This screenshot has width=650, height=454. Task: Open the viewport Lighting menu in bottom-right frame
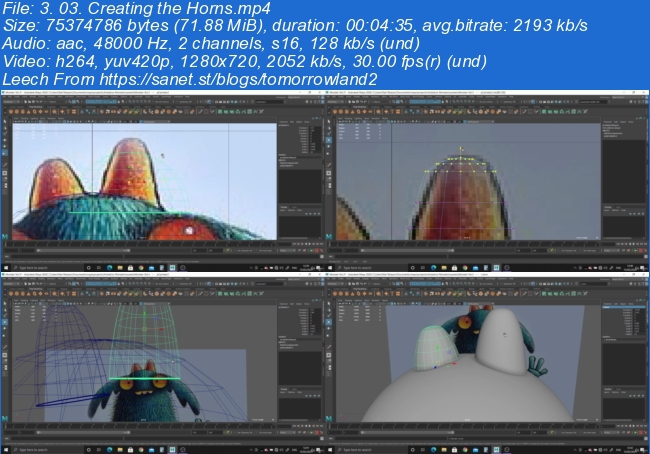click(358, 301)
